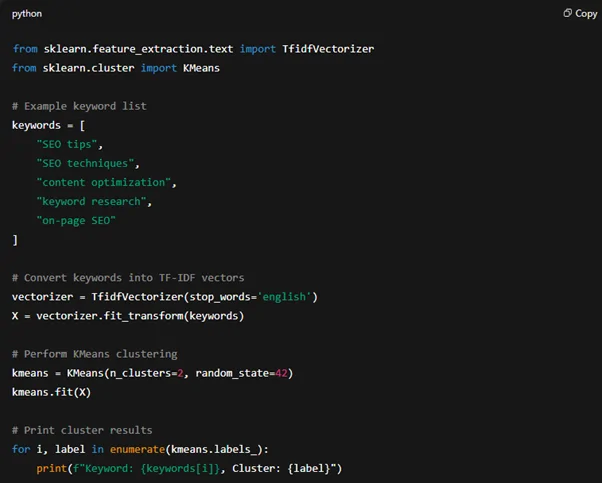Screen dimensions: 602x483
Task: Select the "keyword research" string
Action: point(91,202)
